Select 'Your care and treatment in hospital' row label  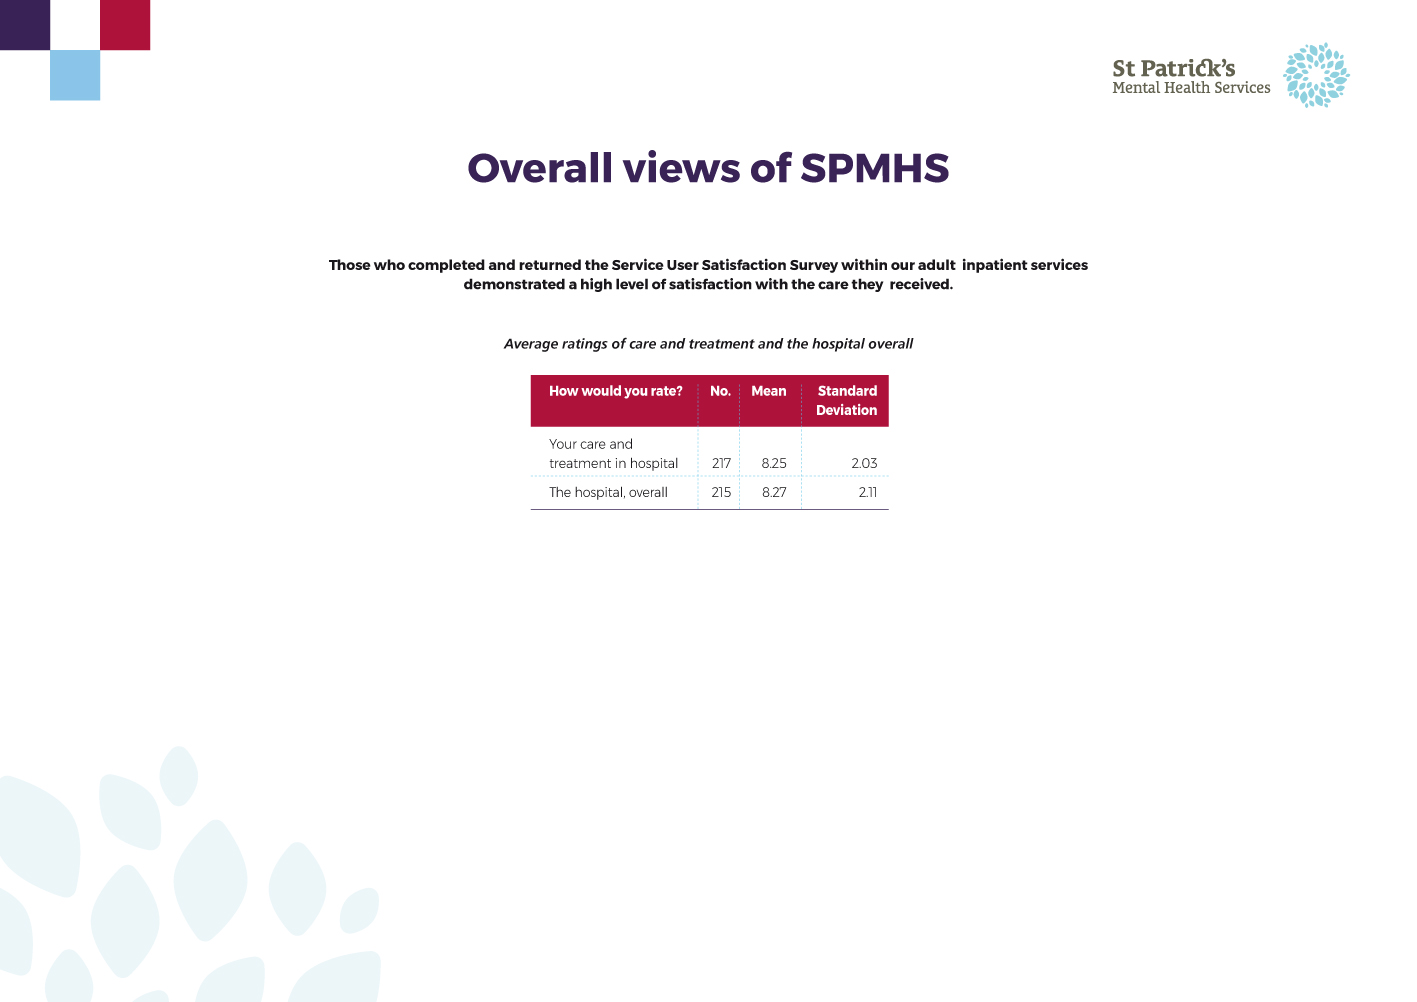click(613, 453)
